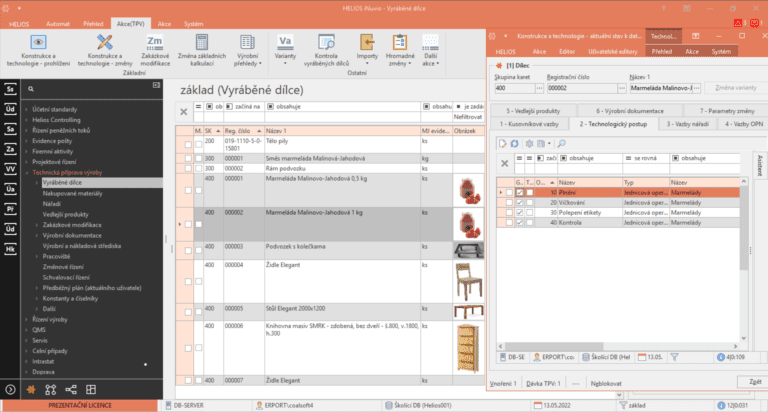The image size is (768, 412).
Task: Tick selection checkbox for Tělo pily row
Action: point(188,145)
